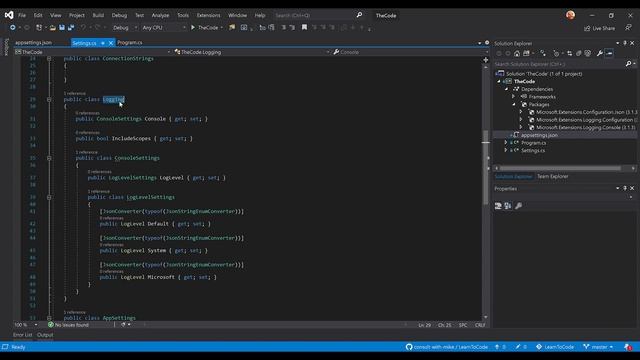640x360 pixels.
Task: Click the Property Pages wrench in Properties panel
Action: (x=518, y=206)
